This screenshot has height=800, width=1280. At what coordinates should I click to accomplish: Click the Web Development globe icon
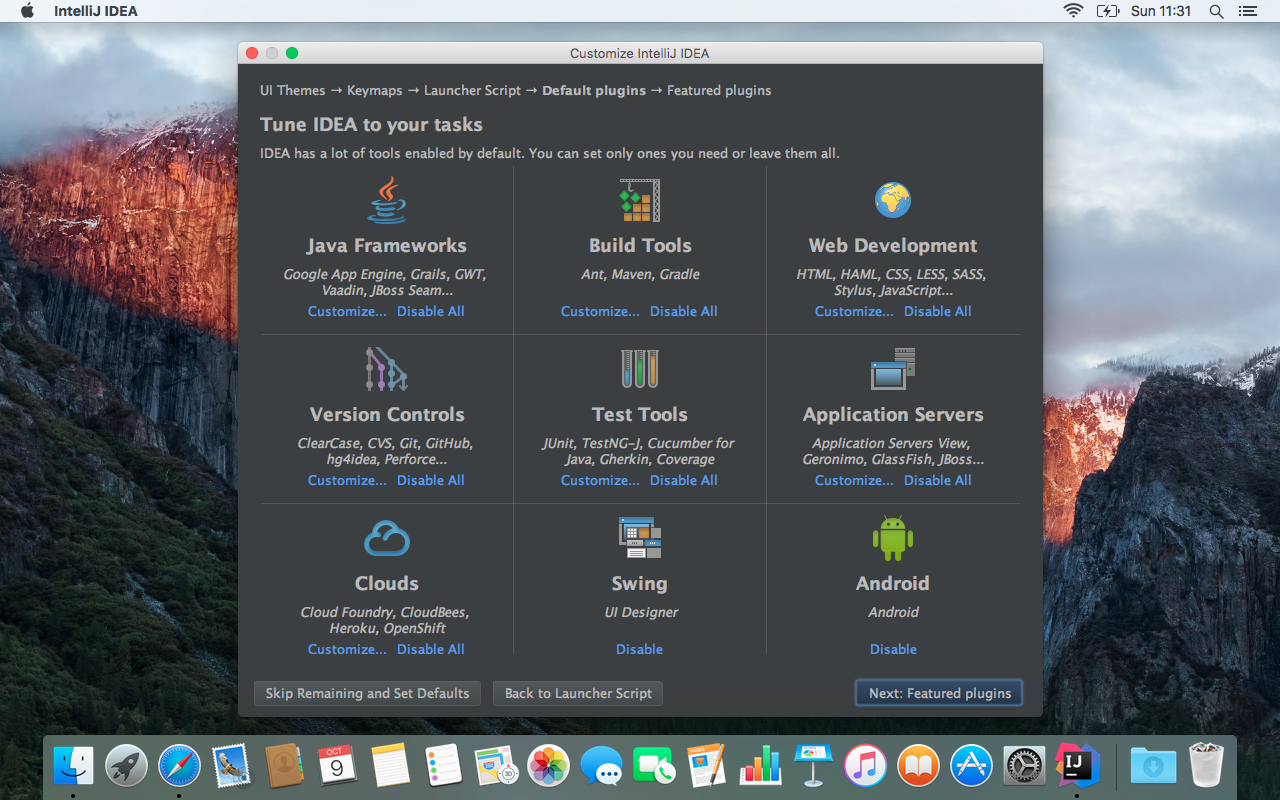(893, 200)
